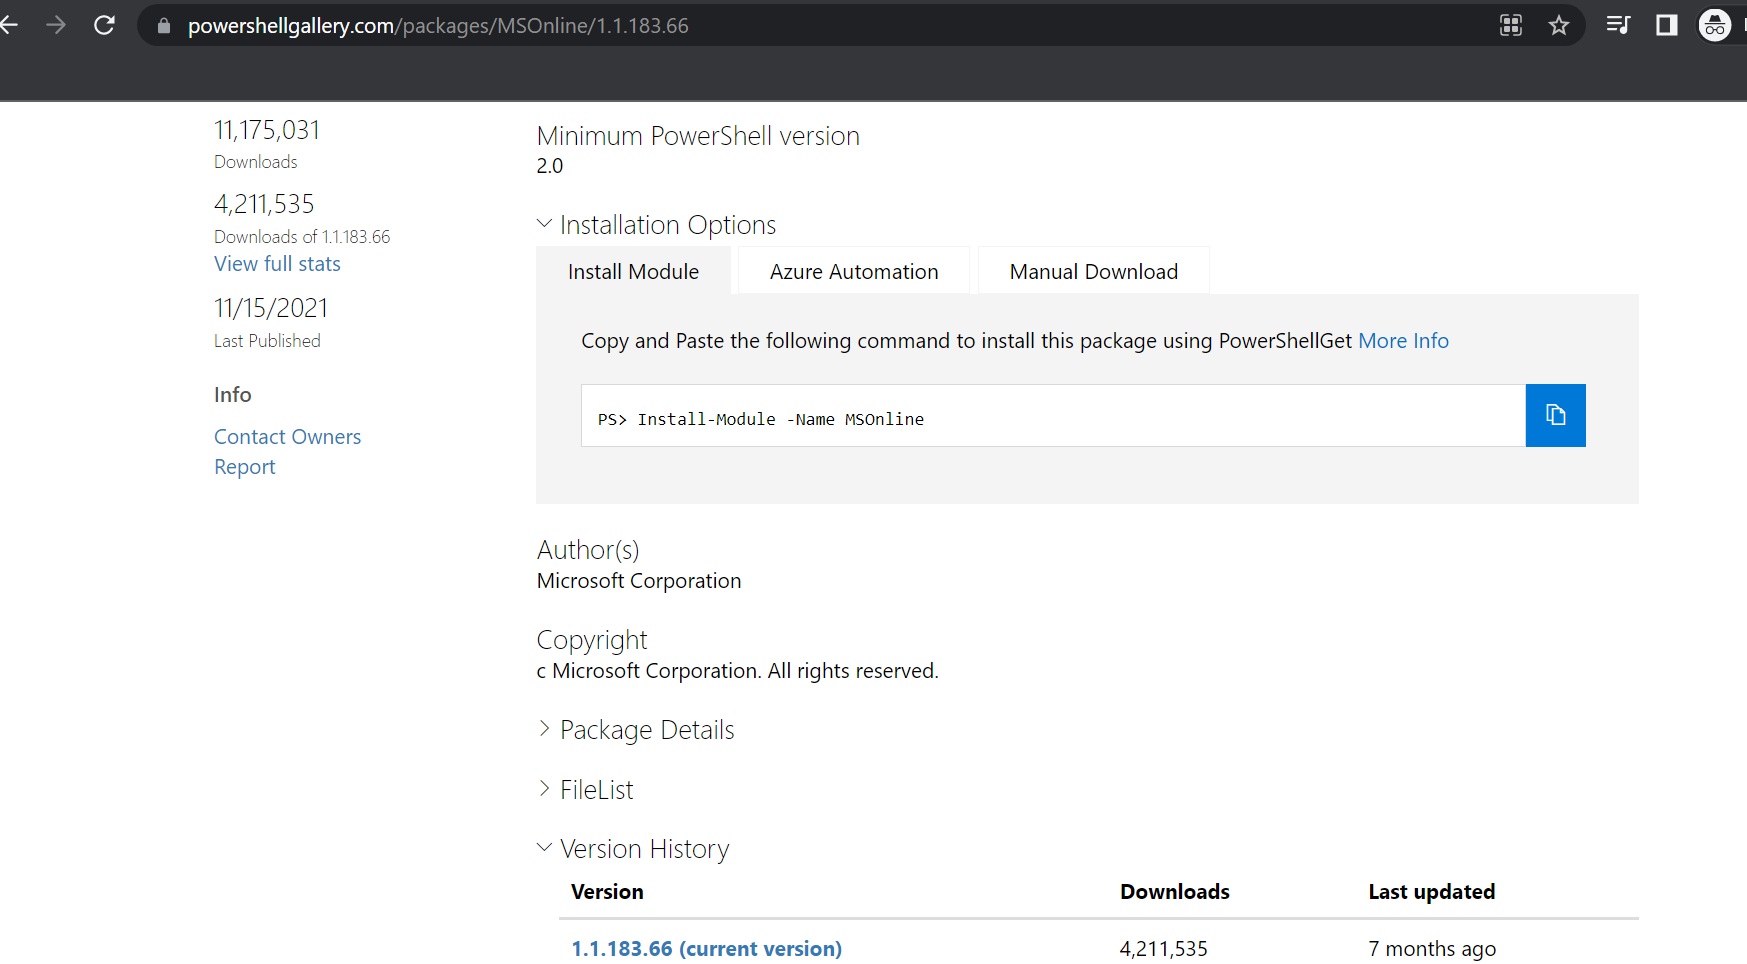Click the 11/15/2021 last published date

[271, 308]
